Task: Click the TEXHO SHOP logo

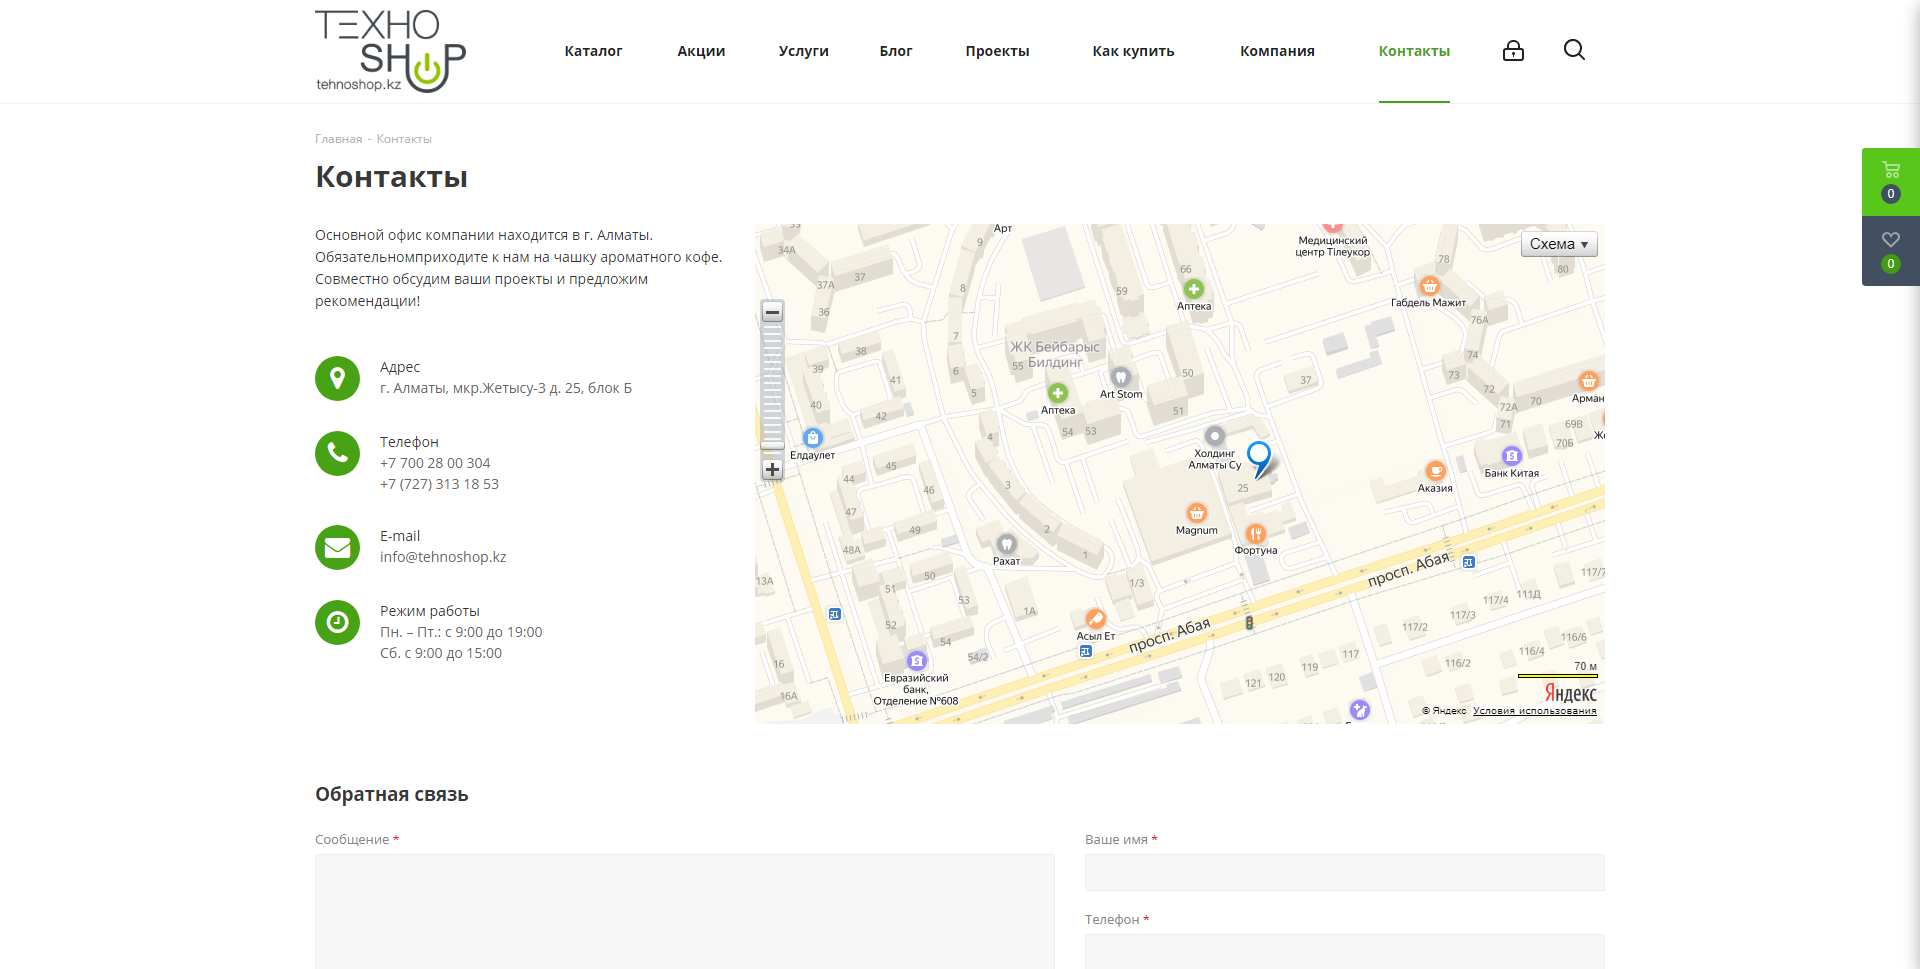Action: click(x=390, y=51)
